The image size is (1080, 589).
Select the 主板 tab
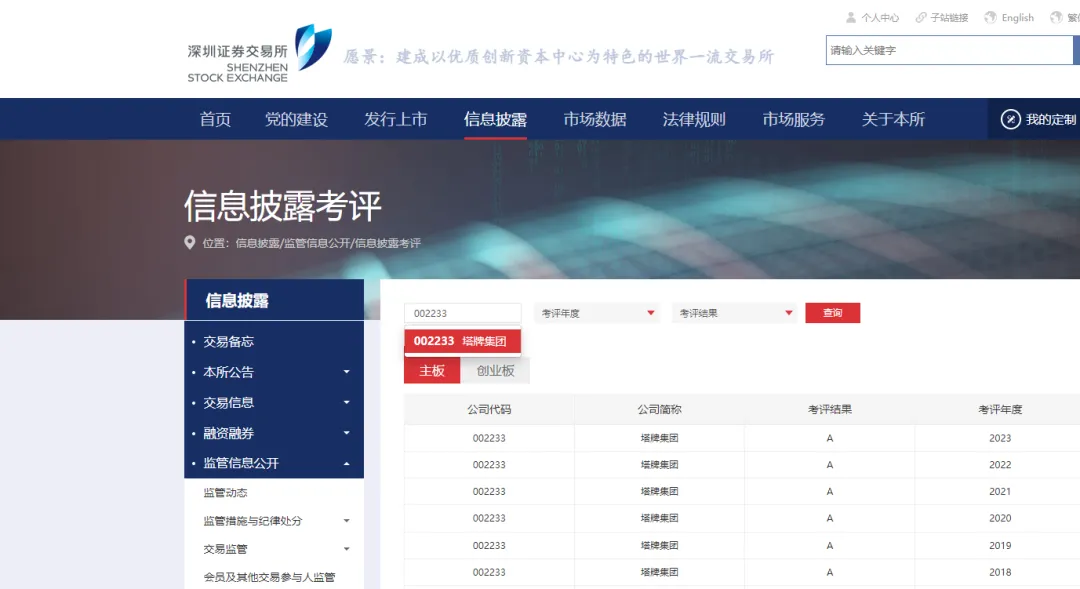click(x=431, y=369)
